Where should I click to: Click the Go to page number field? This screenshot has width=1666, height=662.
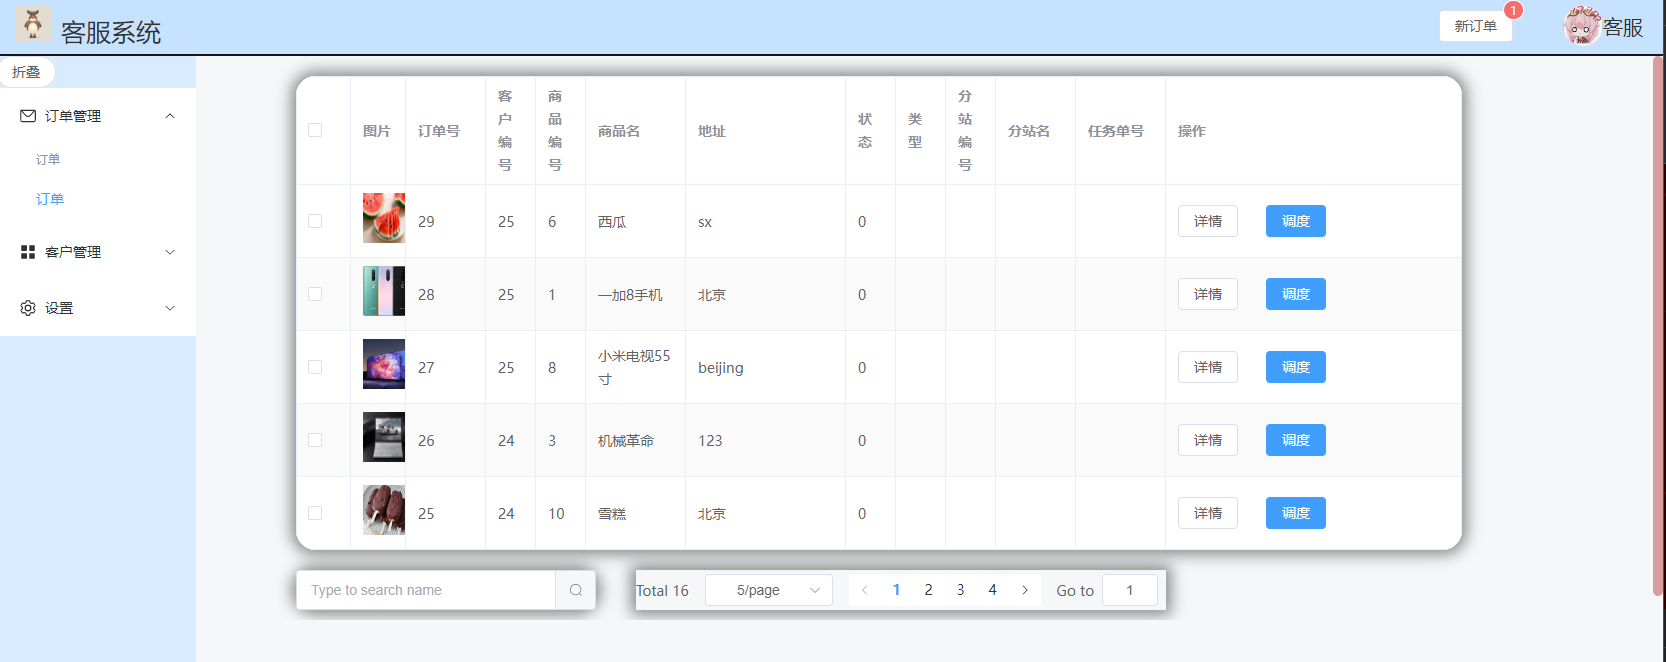(1130, 590)
